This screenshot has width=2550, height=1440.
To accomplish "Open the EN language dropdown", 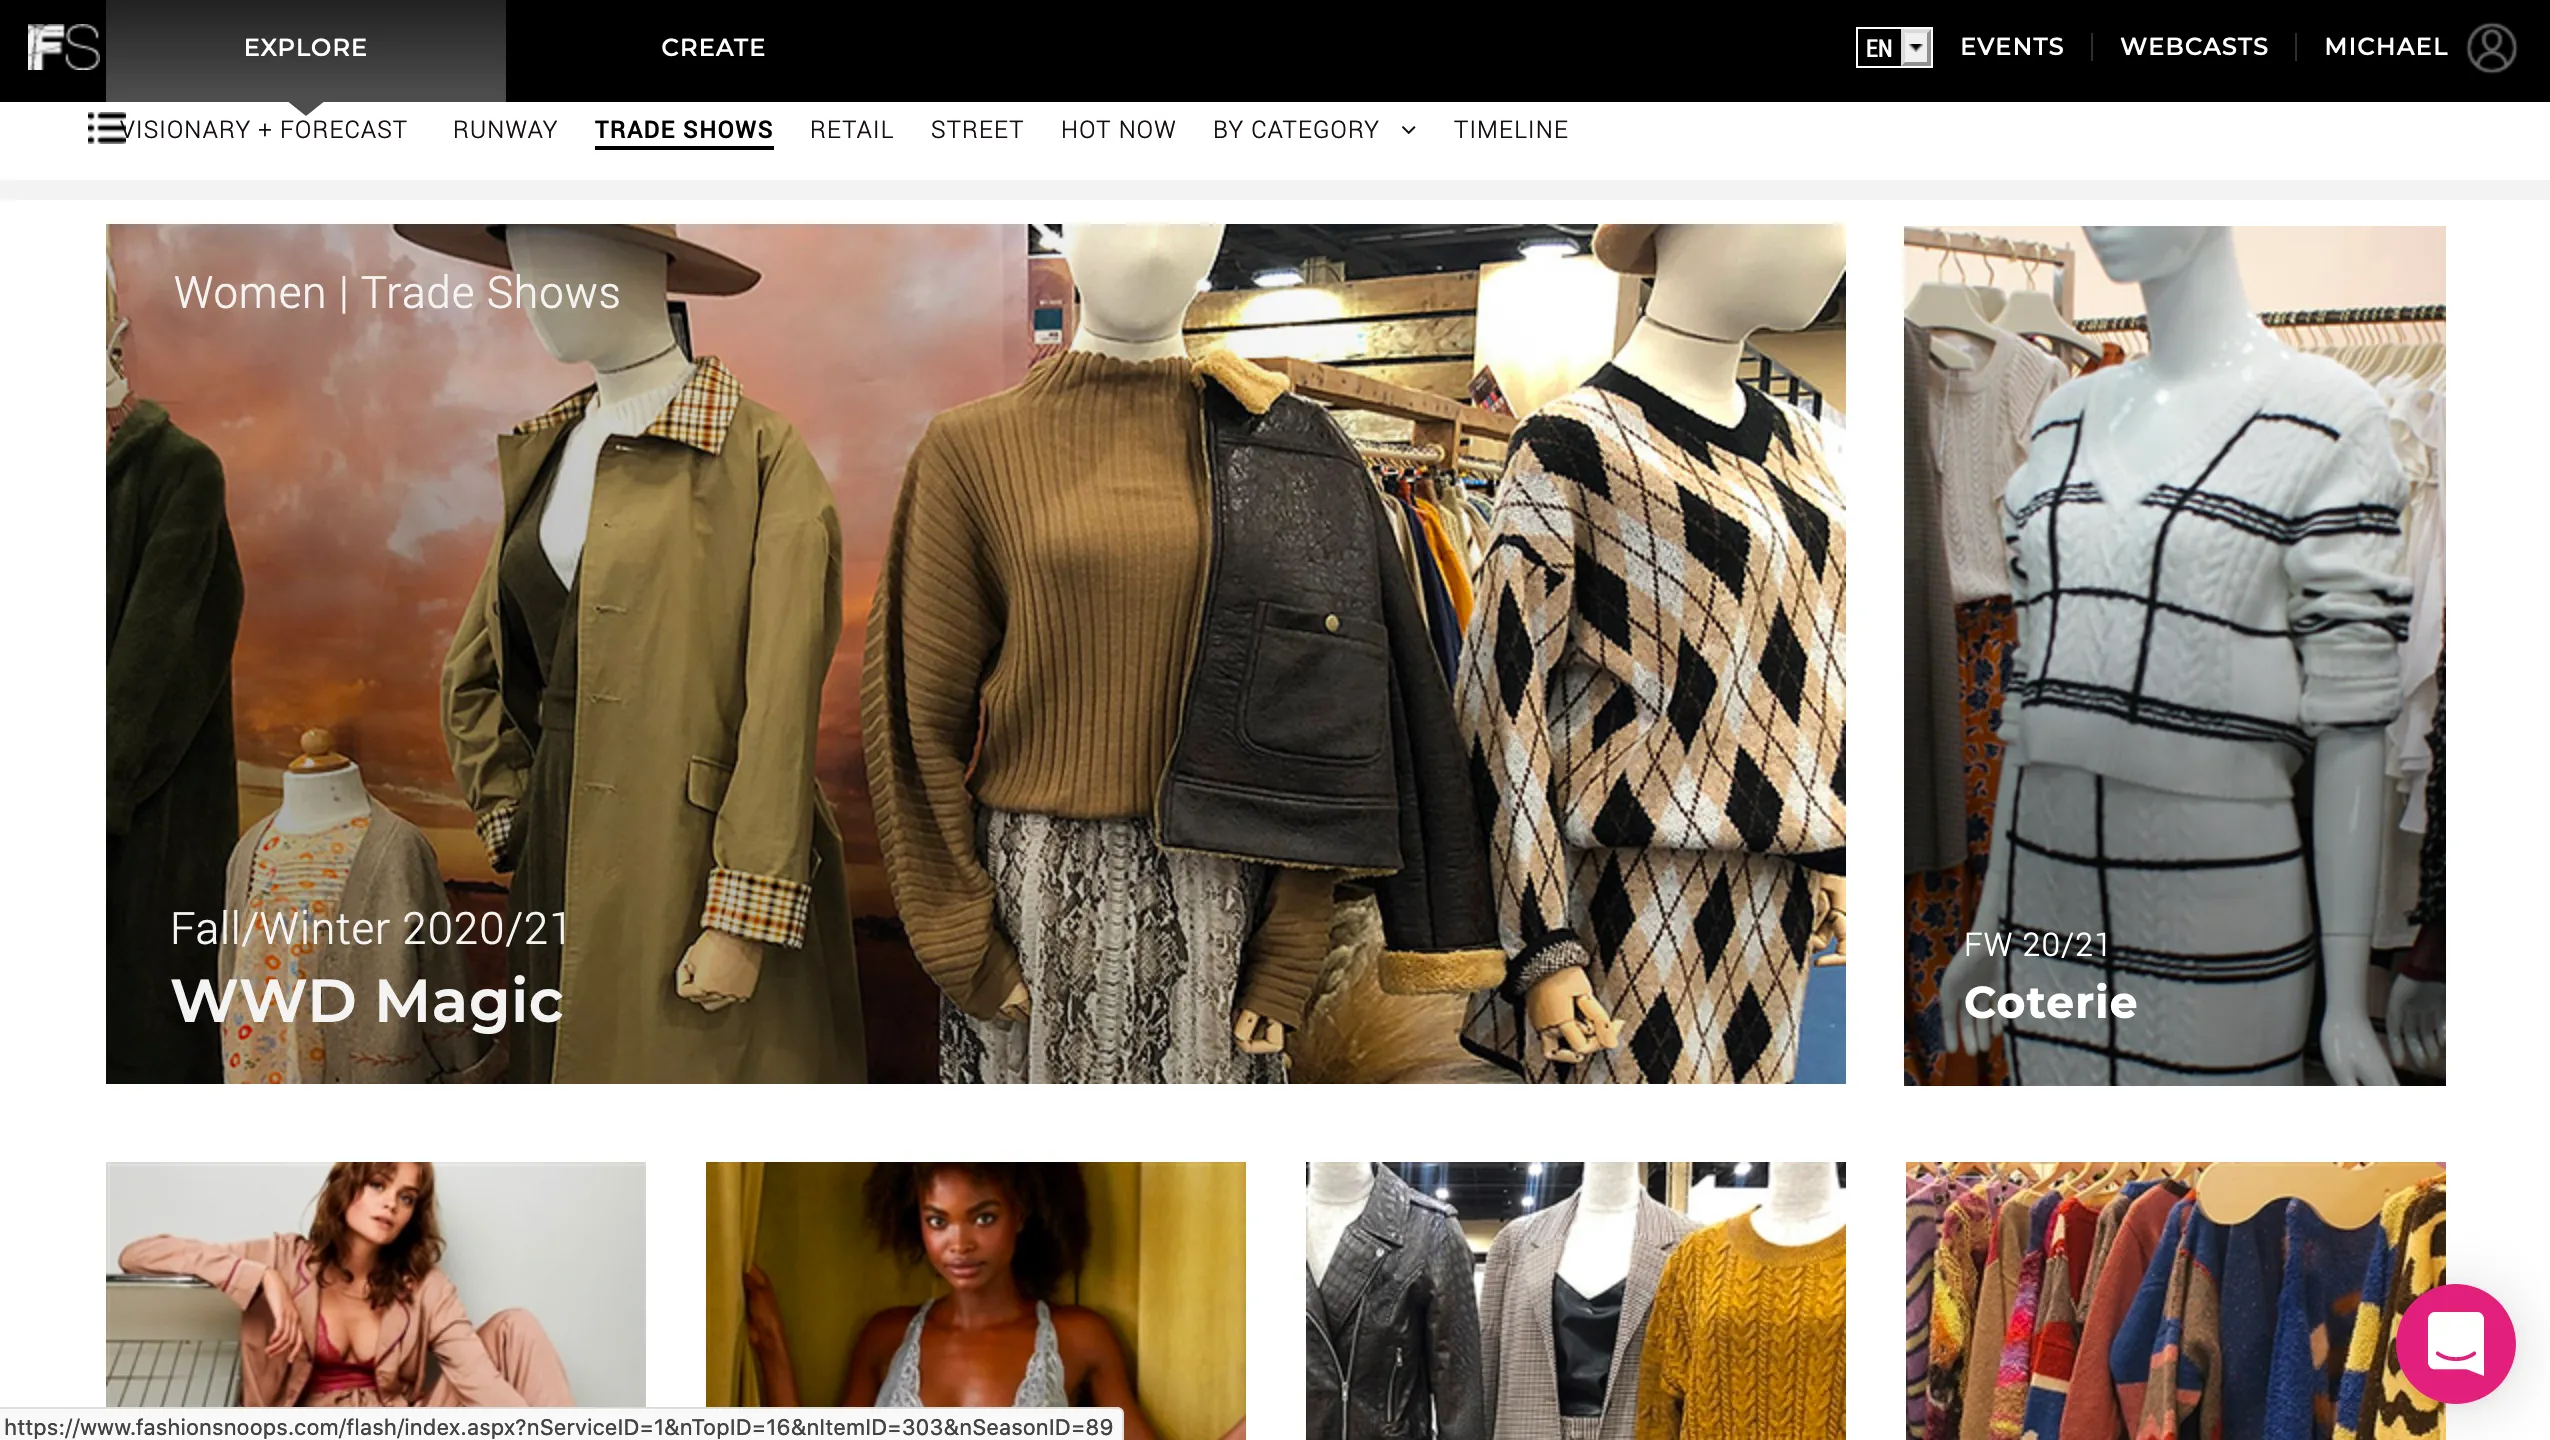I will (x=1893, y=47).
